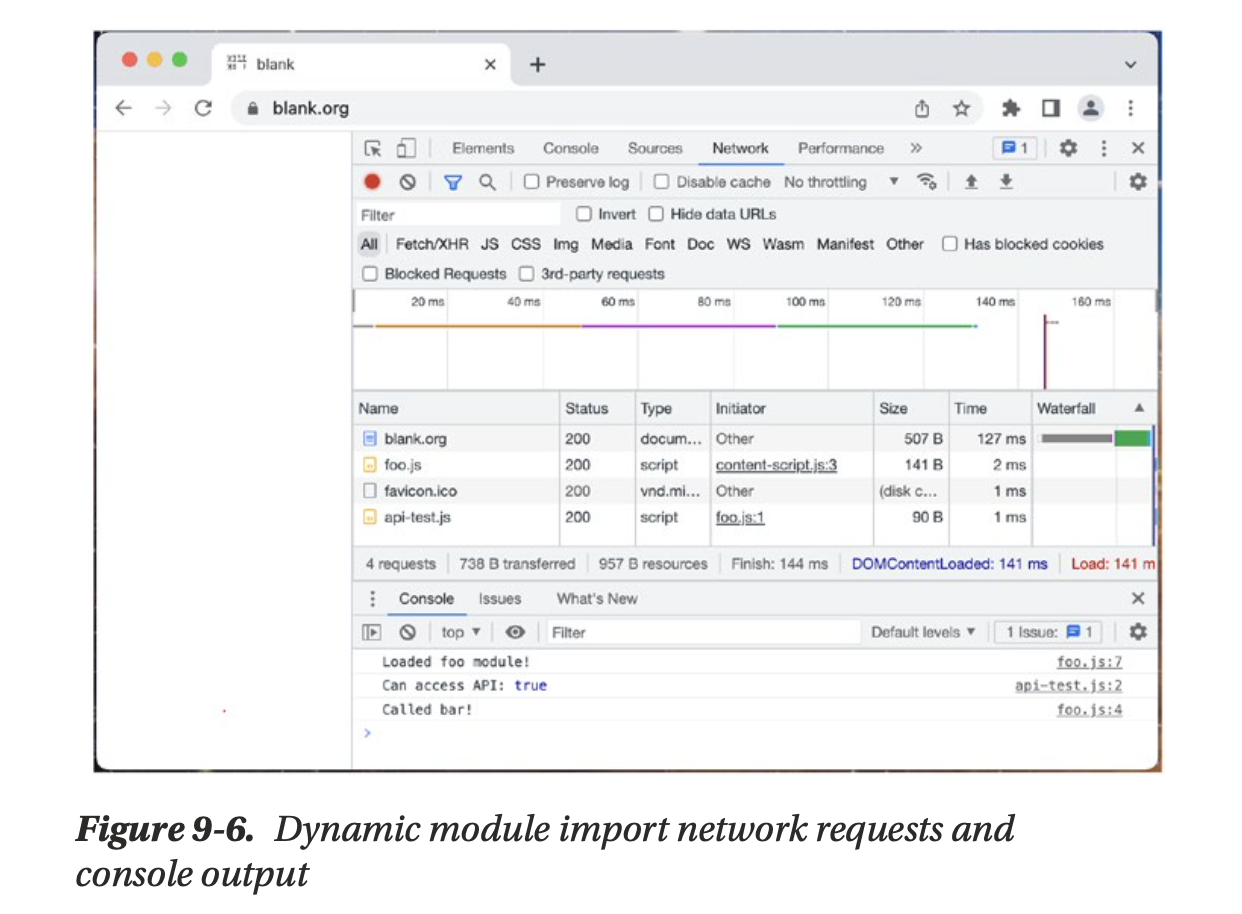Expand the Default levels dropdown
The image size is (1242, 914).
pyautogui.click(x=922, y=632)
